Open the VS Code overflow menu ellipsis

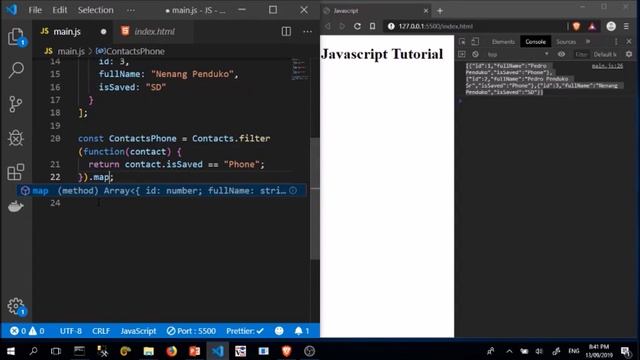pyautogui.click(x=131, y=10)
